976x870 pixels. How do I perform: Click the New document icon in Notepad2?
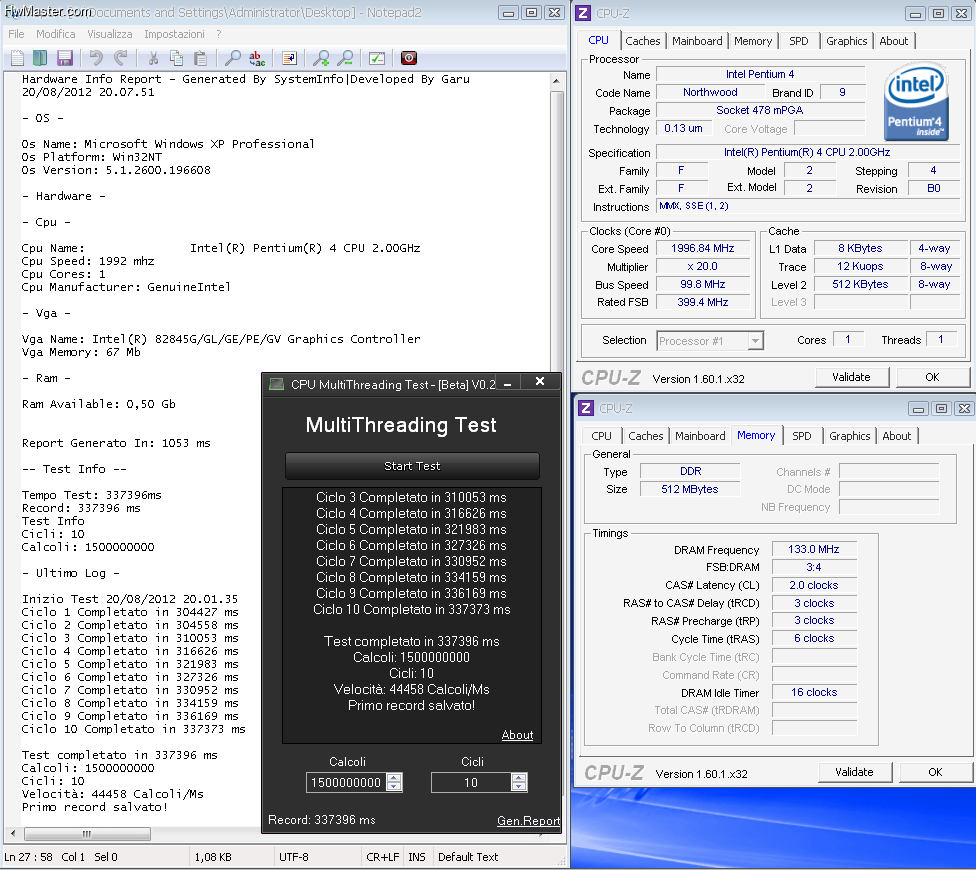pyautogui.click(x=17, y=58)
